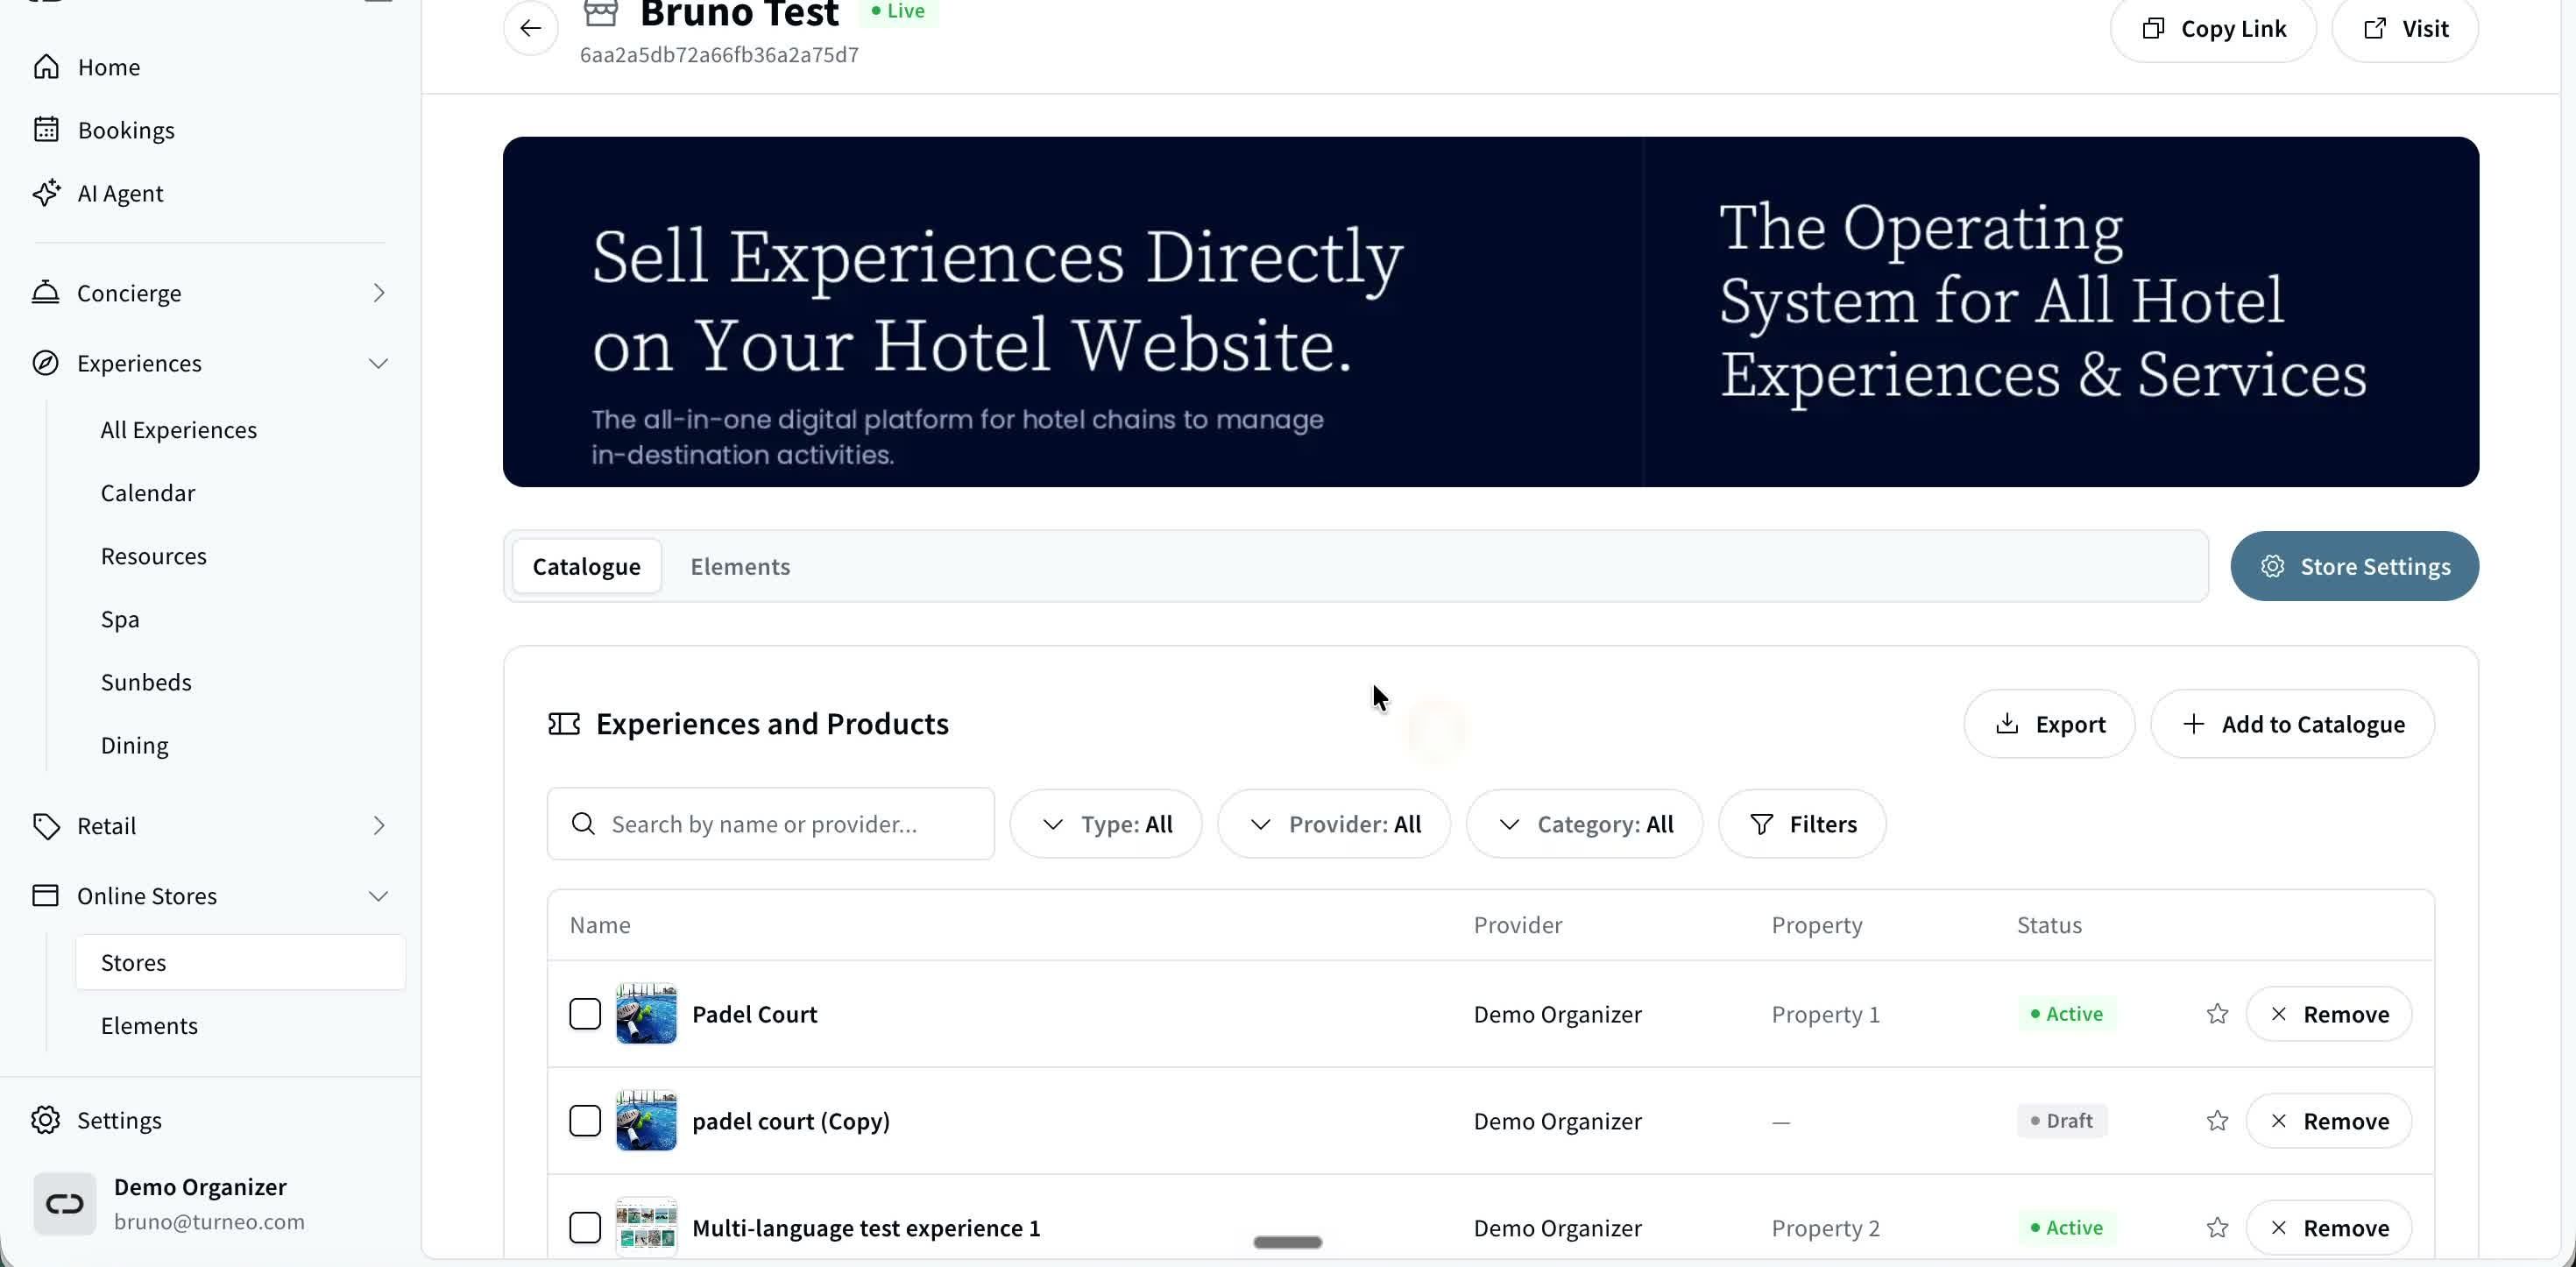Click the magnifier icon in search box
Viewport: 2576px width, 1267px height.
coord(583,824)
